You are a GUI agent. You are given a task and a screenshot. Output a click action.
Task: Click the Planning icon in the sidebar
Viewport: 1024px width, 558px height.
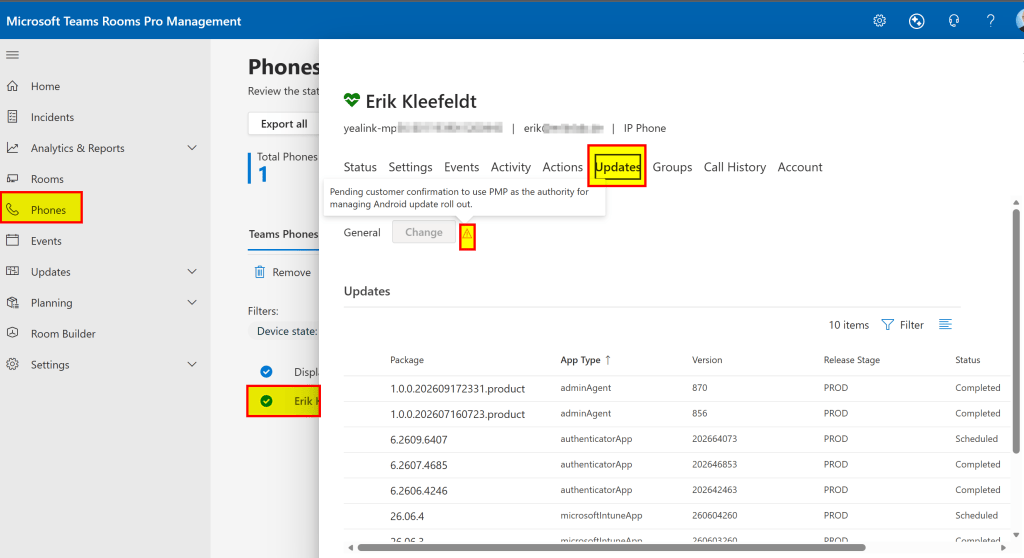pyautogui.click(x=12, y=302)
